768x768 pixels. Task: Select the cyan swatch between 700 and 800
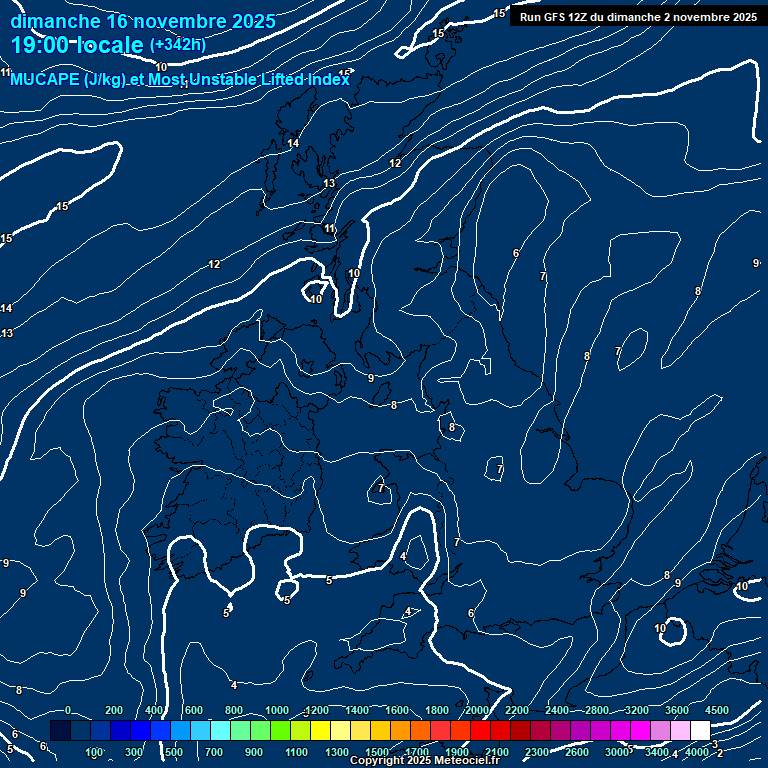(x=220, y=730)
